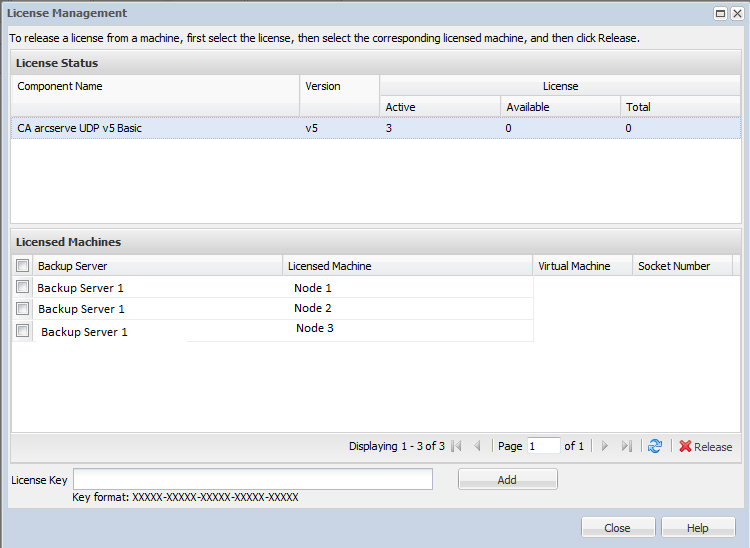Click the Help button
750x548 pixels.
point(698,528)
